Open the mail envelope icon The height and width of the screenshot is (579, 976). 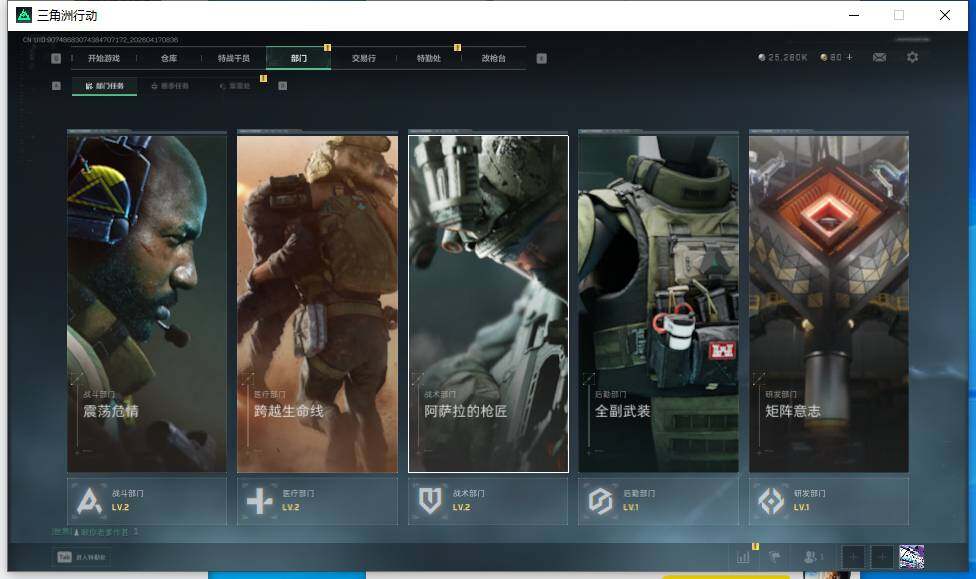[880, 57]
